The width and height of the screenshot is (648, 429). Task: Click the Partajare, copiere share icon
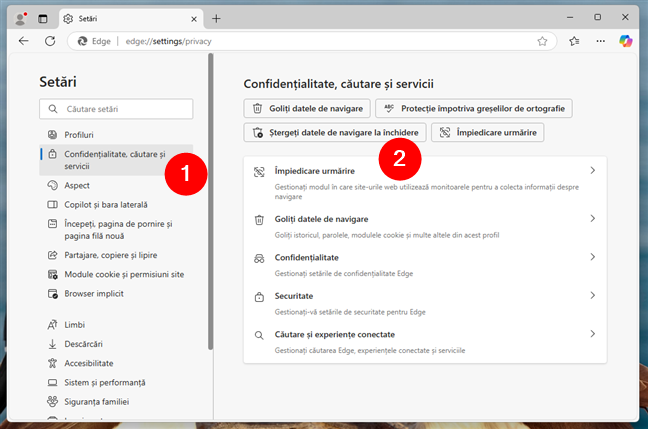coord(52,255)
